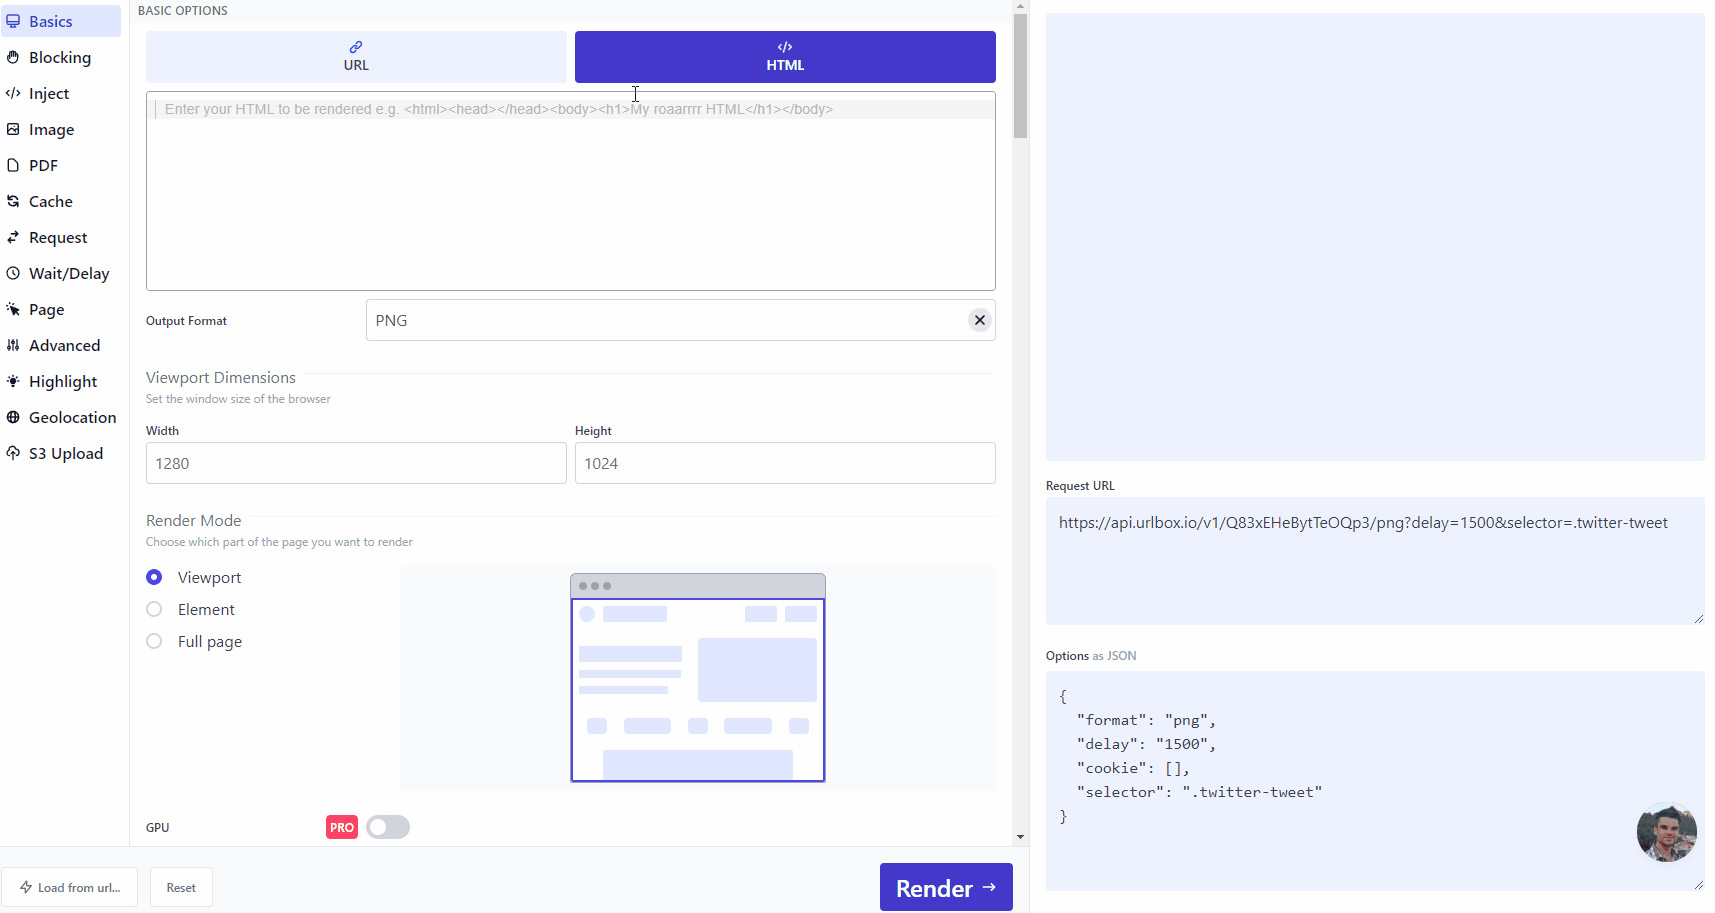Screen dimensions: 1715x913
Task: Enable the GPU toggle switch
Action: click(x=388, y=827)
